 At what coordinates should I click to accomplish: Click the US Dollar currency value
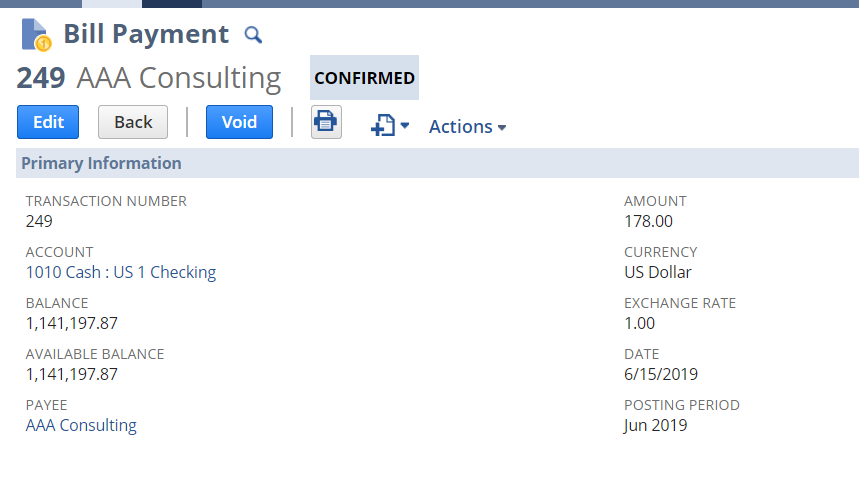click(657, 272)
